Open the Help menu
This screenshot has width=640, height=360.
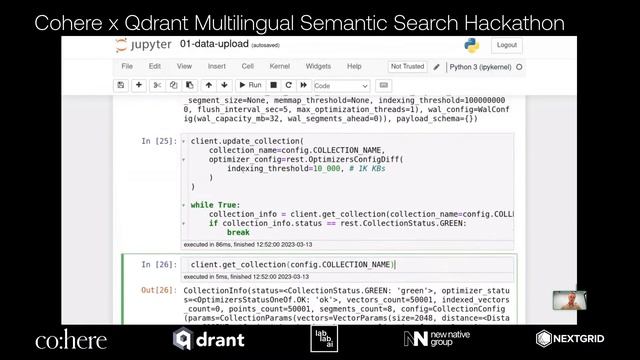[354, 66]
